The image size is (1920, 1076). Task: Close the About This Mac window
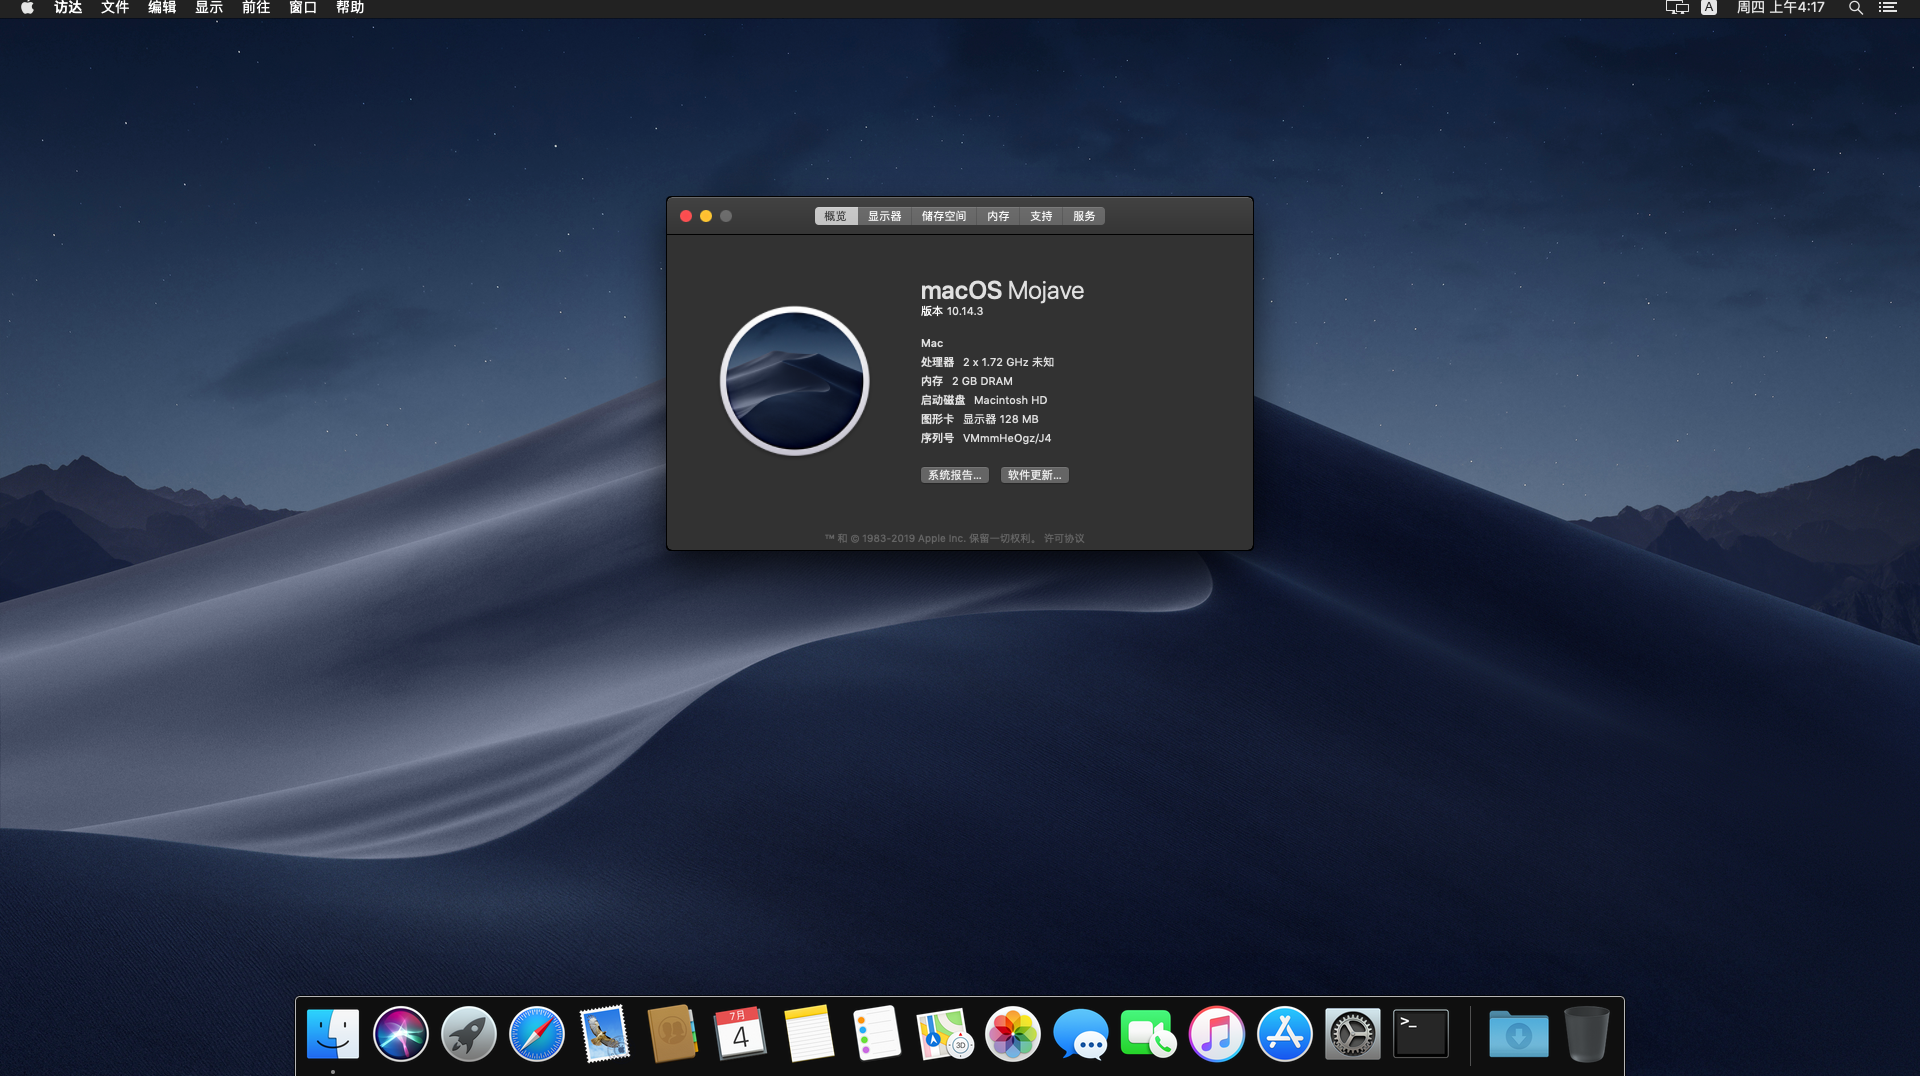[686, 216]
